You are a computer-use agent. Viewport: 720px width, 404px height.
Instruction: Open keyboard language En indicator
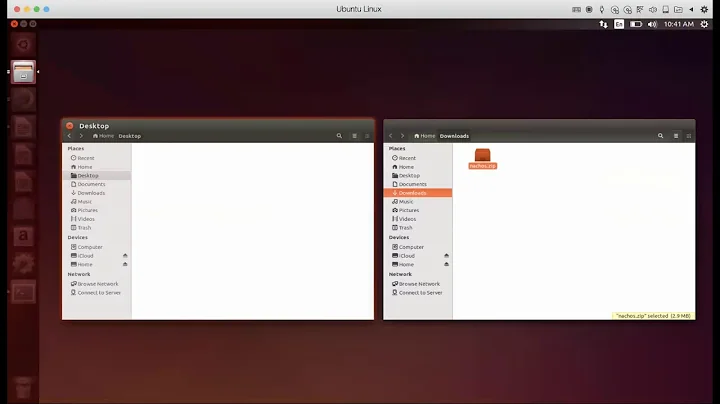coord(619,24)
